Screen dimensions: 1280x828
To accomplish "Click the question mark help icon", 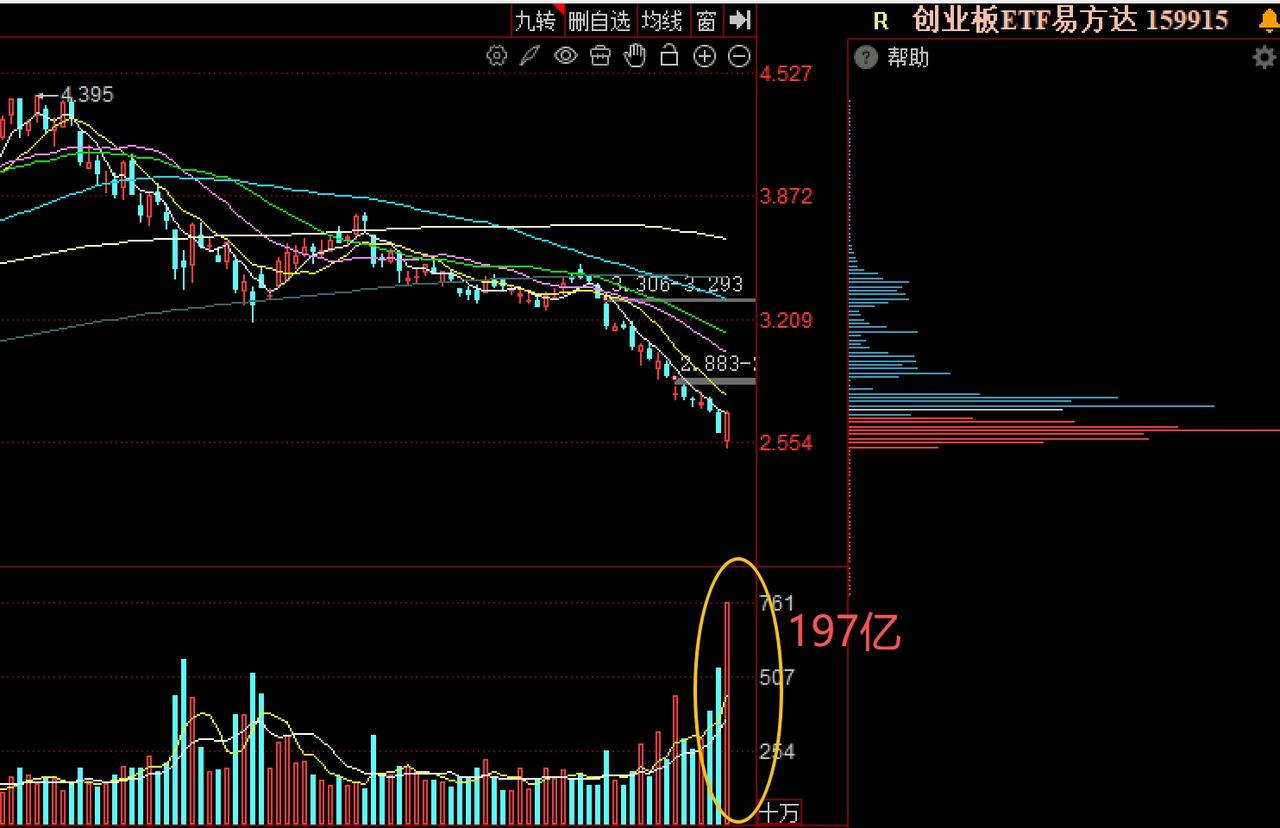I will [x=866, y=58].
